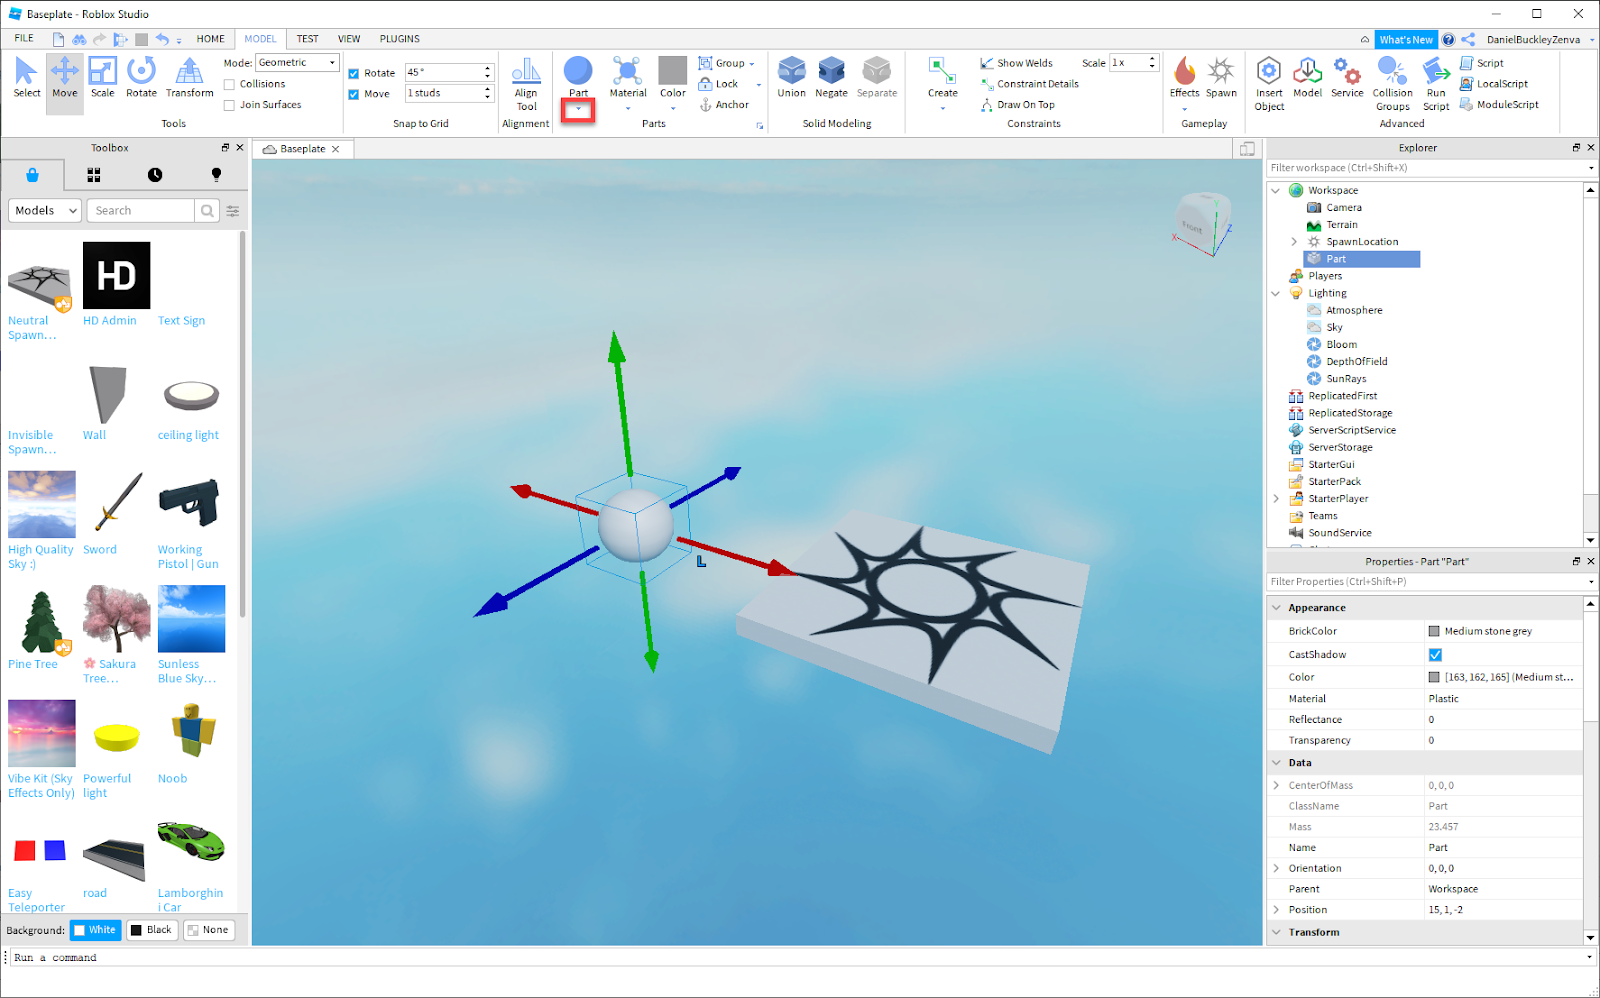
Task: Expand the SpawnLocation tree node
Action: tap(1294, 242)
